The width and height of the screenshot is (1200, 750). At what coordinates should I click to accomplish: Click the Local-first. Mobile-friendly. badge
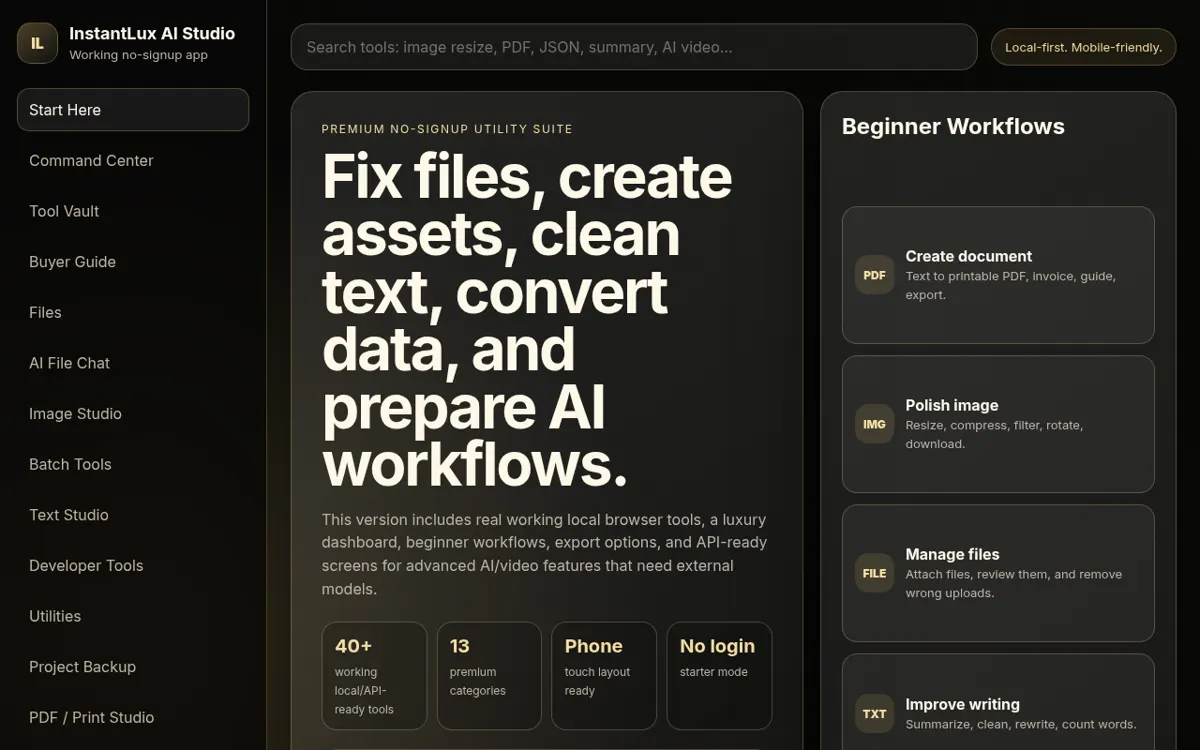click(1083, 47)
